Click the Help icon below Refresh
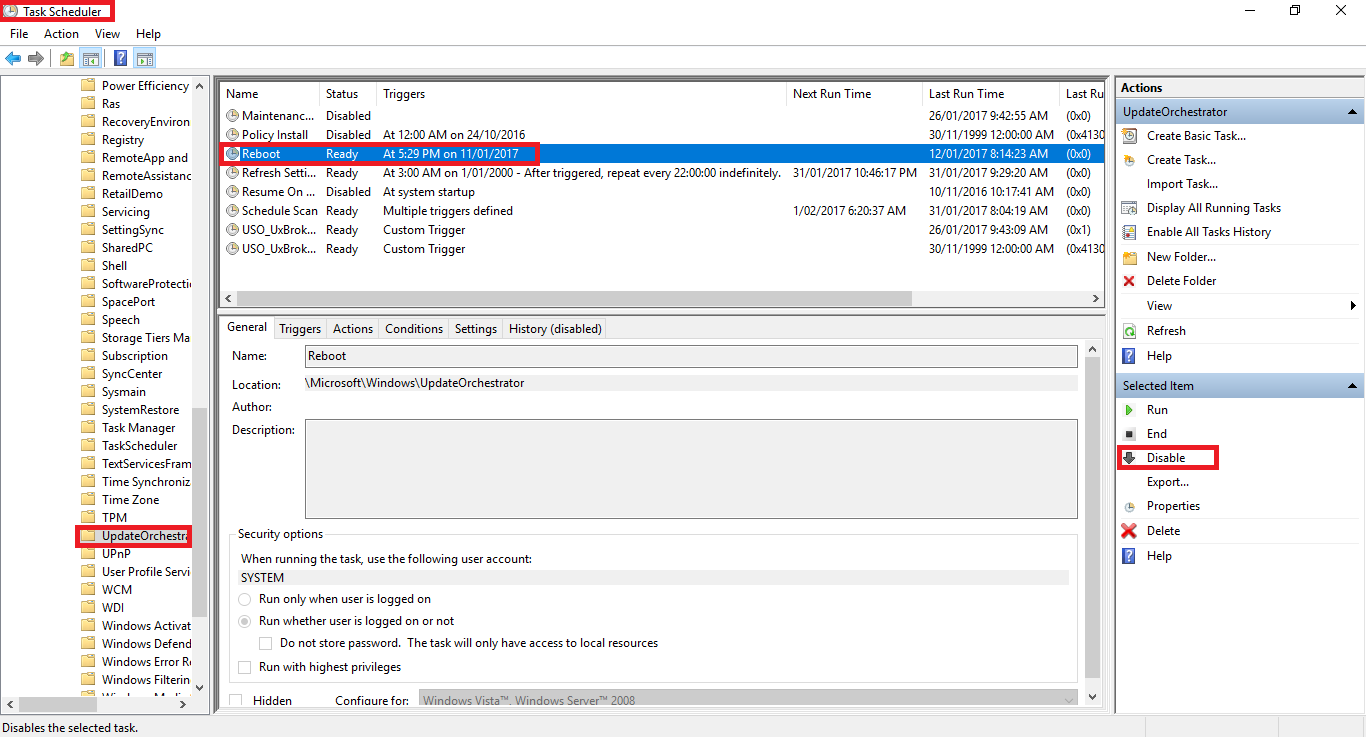This screenshot has height=737, width=1366. tap(1129, 356)
